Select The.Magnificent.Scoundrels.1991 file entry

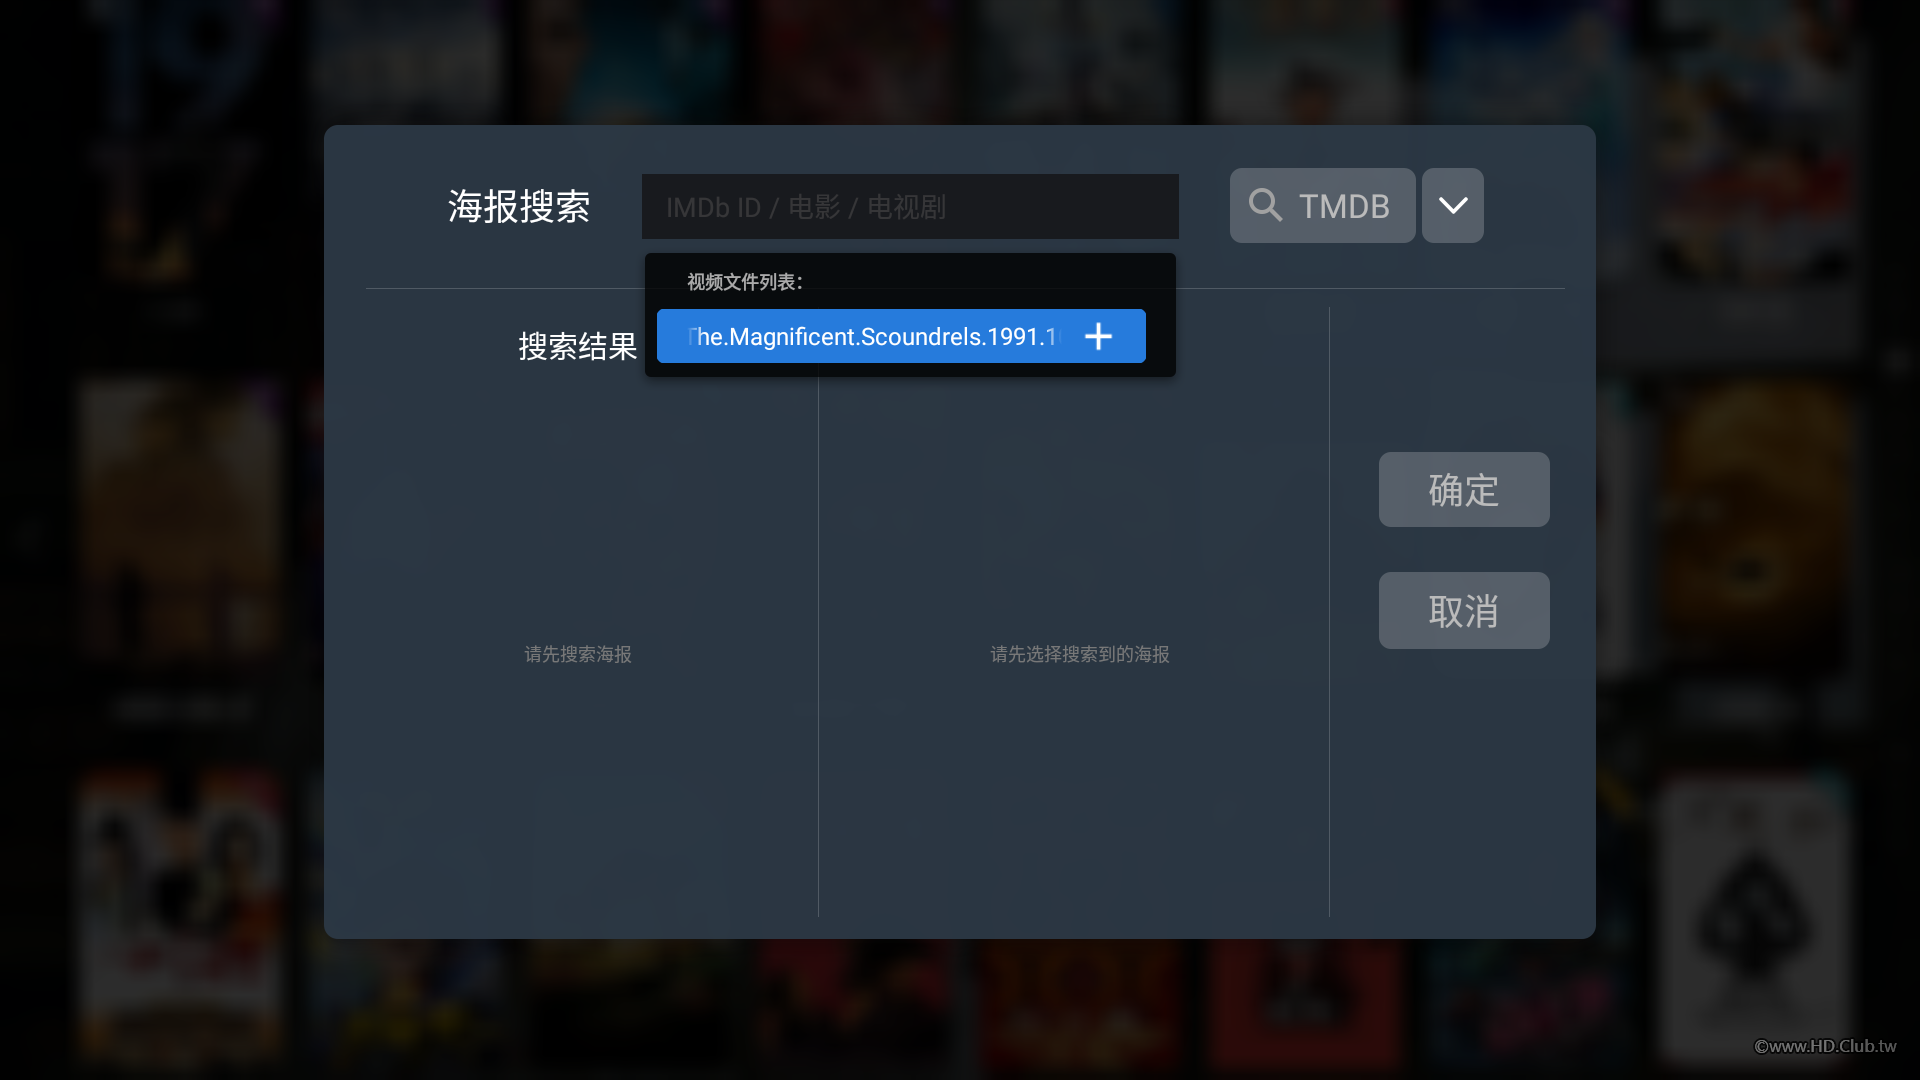point(871,336)
